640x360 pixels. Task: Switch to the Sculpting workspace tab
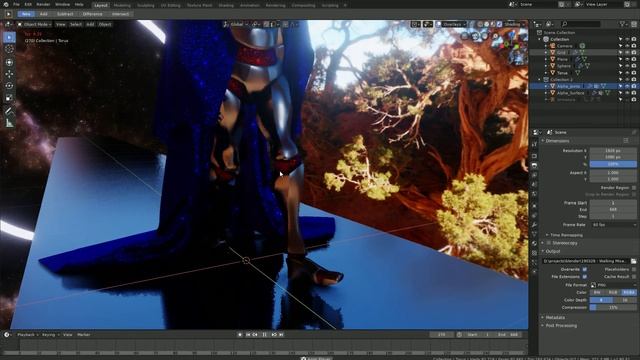pyautogui.click(x=146, y=6)
